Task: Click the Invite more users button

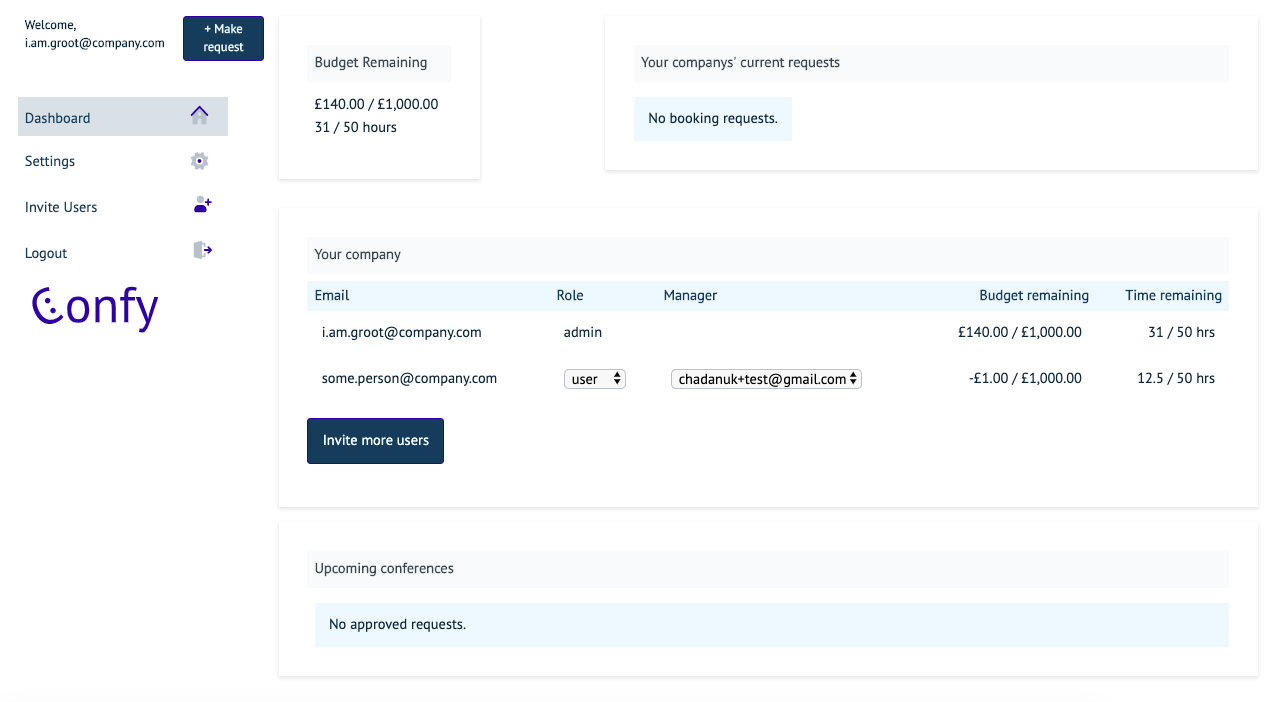Action: tap(375, 441)
